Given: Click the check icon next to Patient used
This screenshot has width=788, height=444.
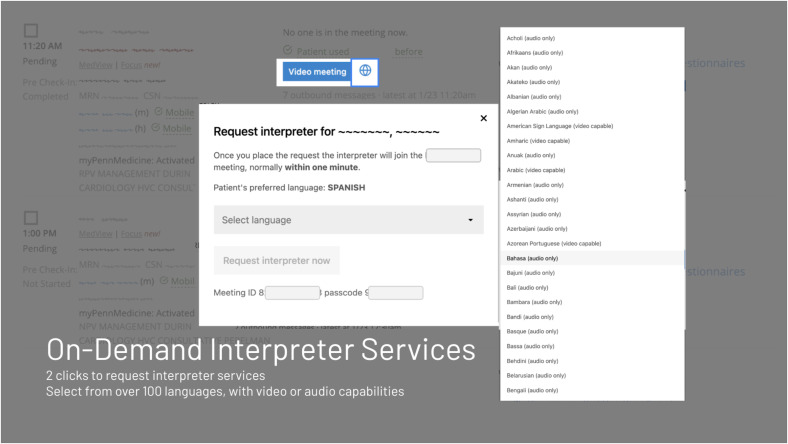Looking at the screenshot, I should 288,51.
